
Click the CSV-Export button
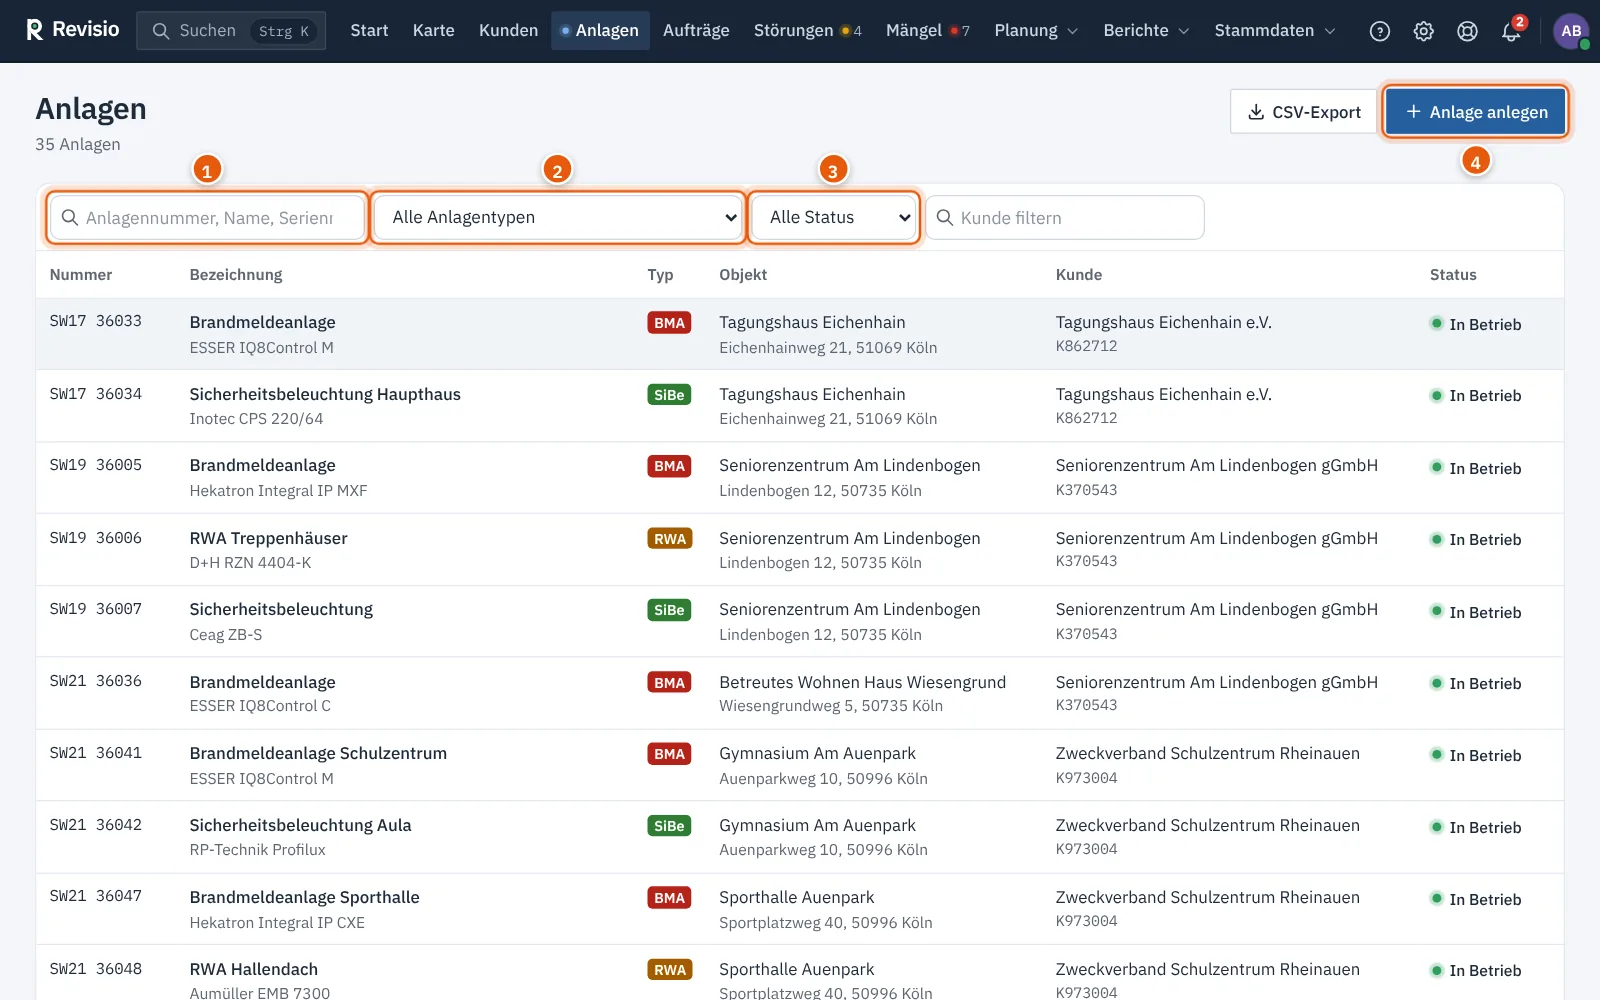click(x=1304, y=112)
